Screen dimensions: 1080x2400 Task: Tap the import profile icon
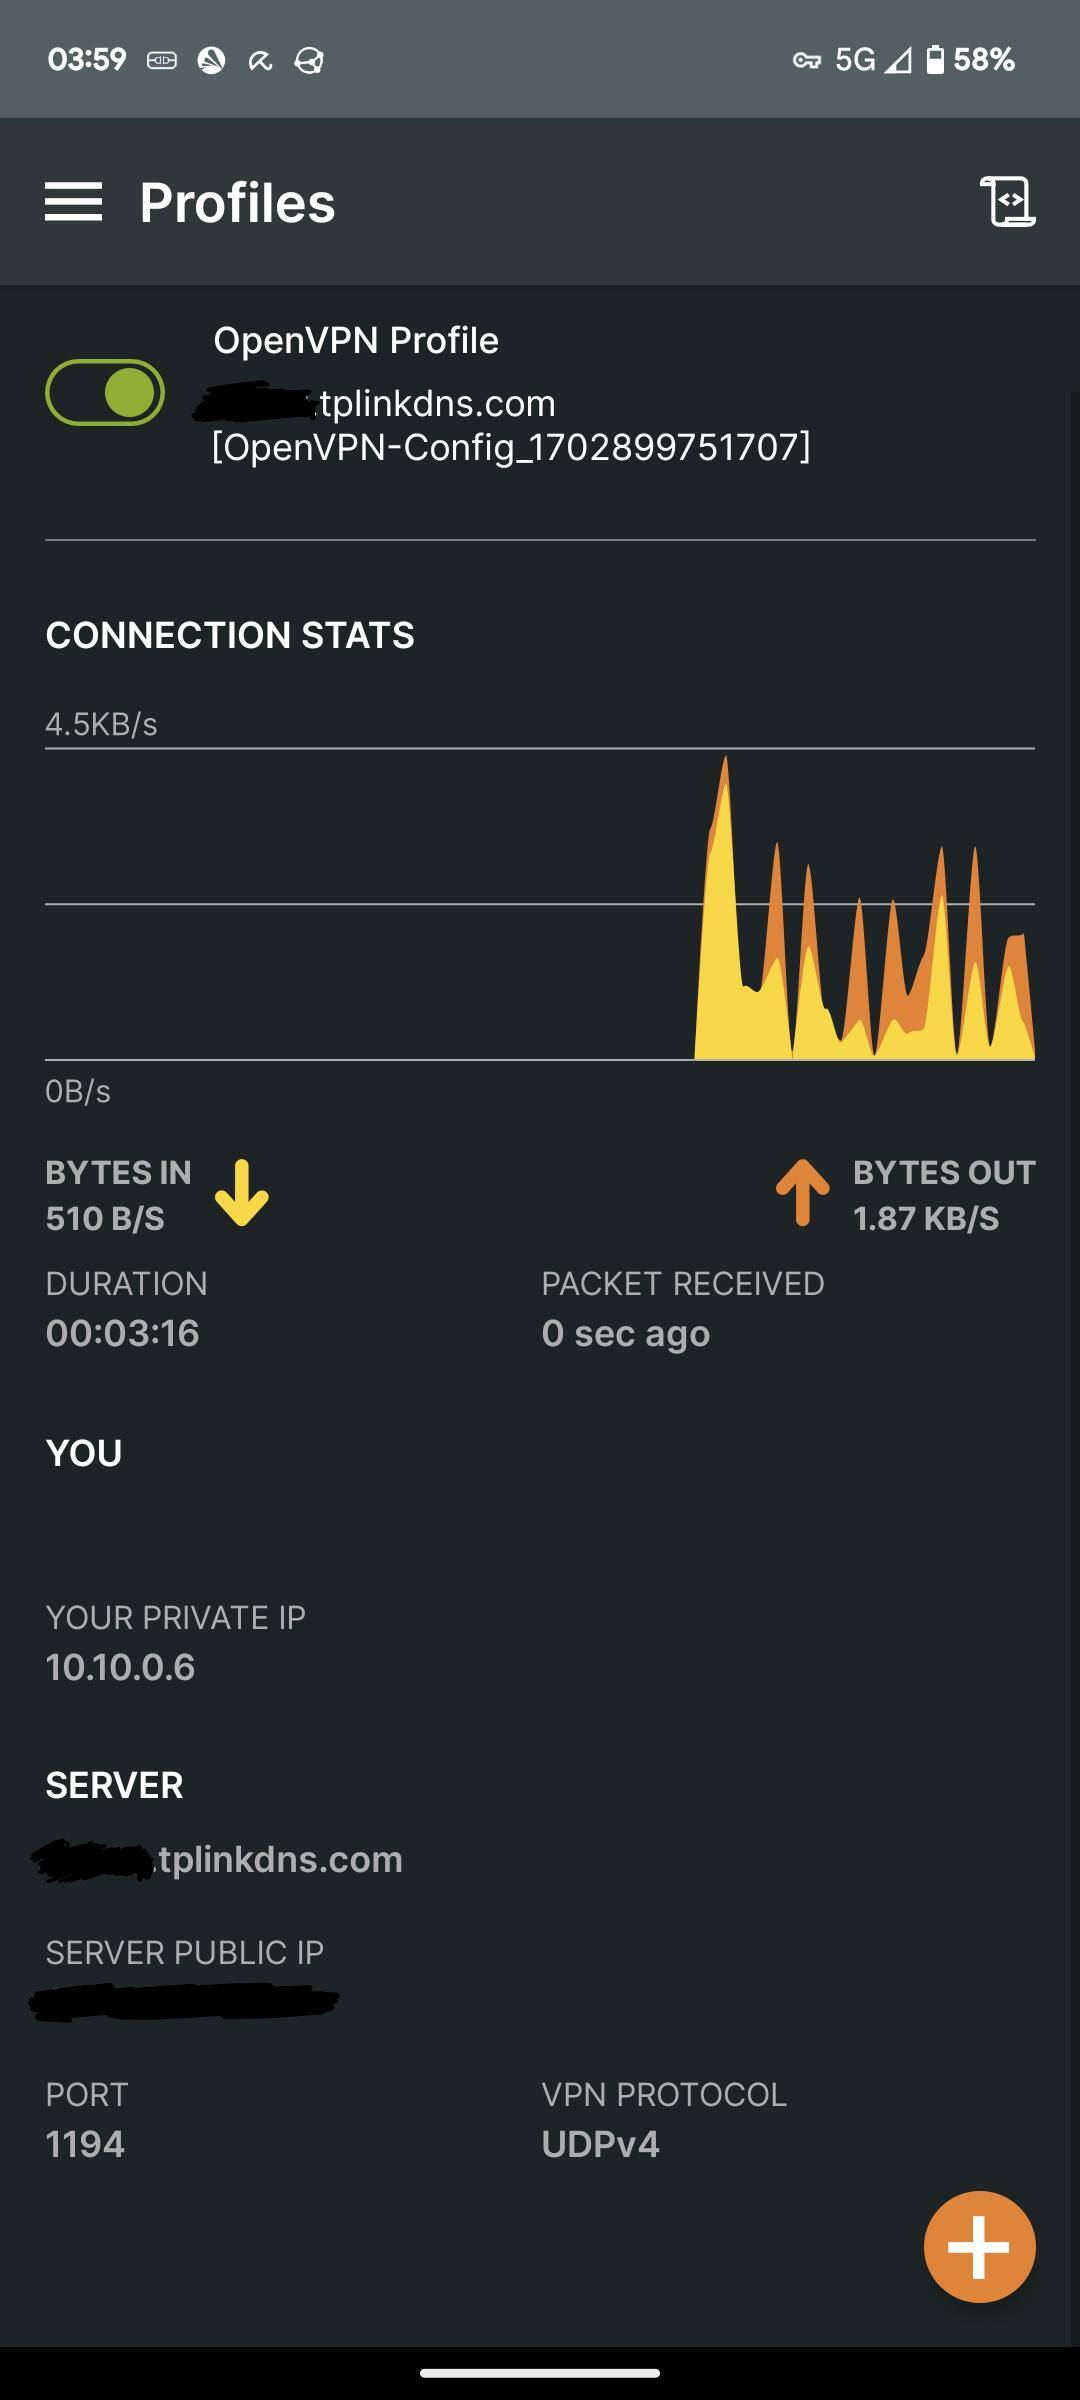(x=1007, y=202)
